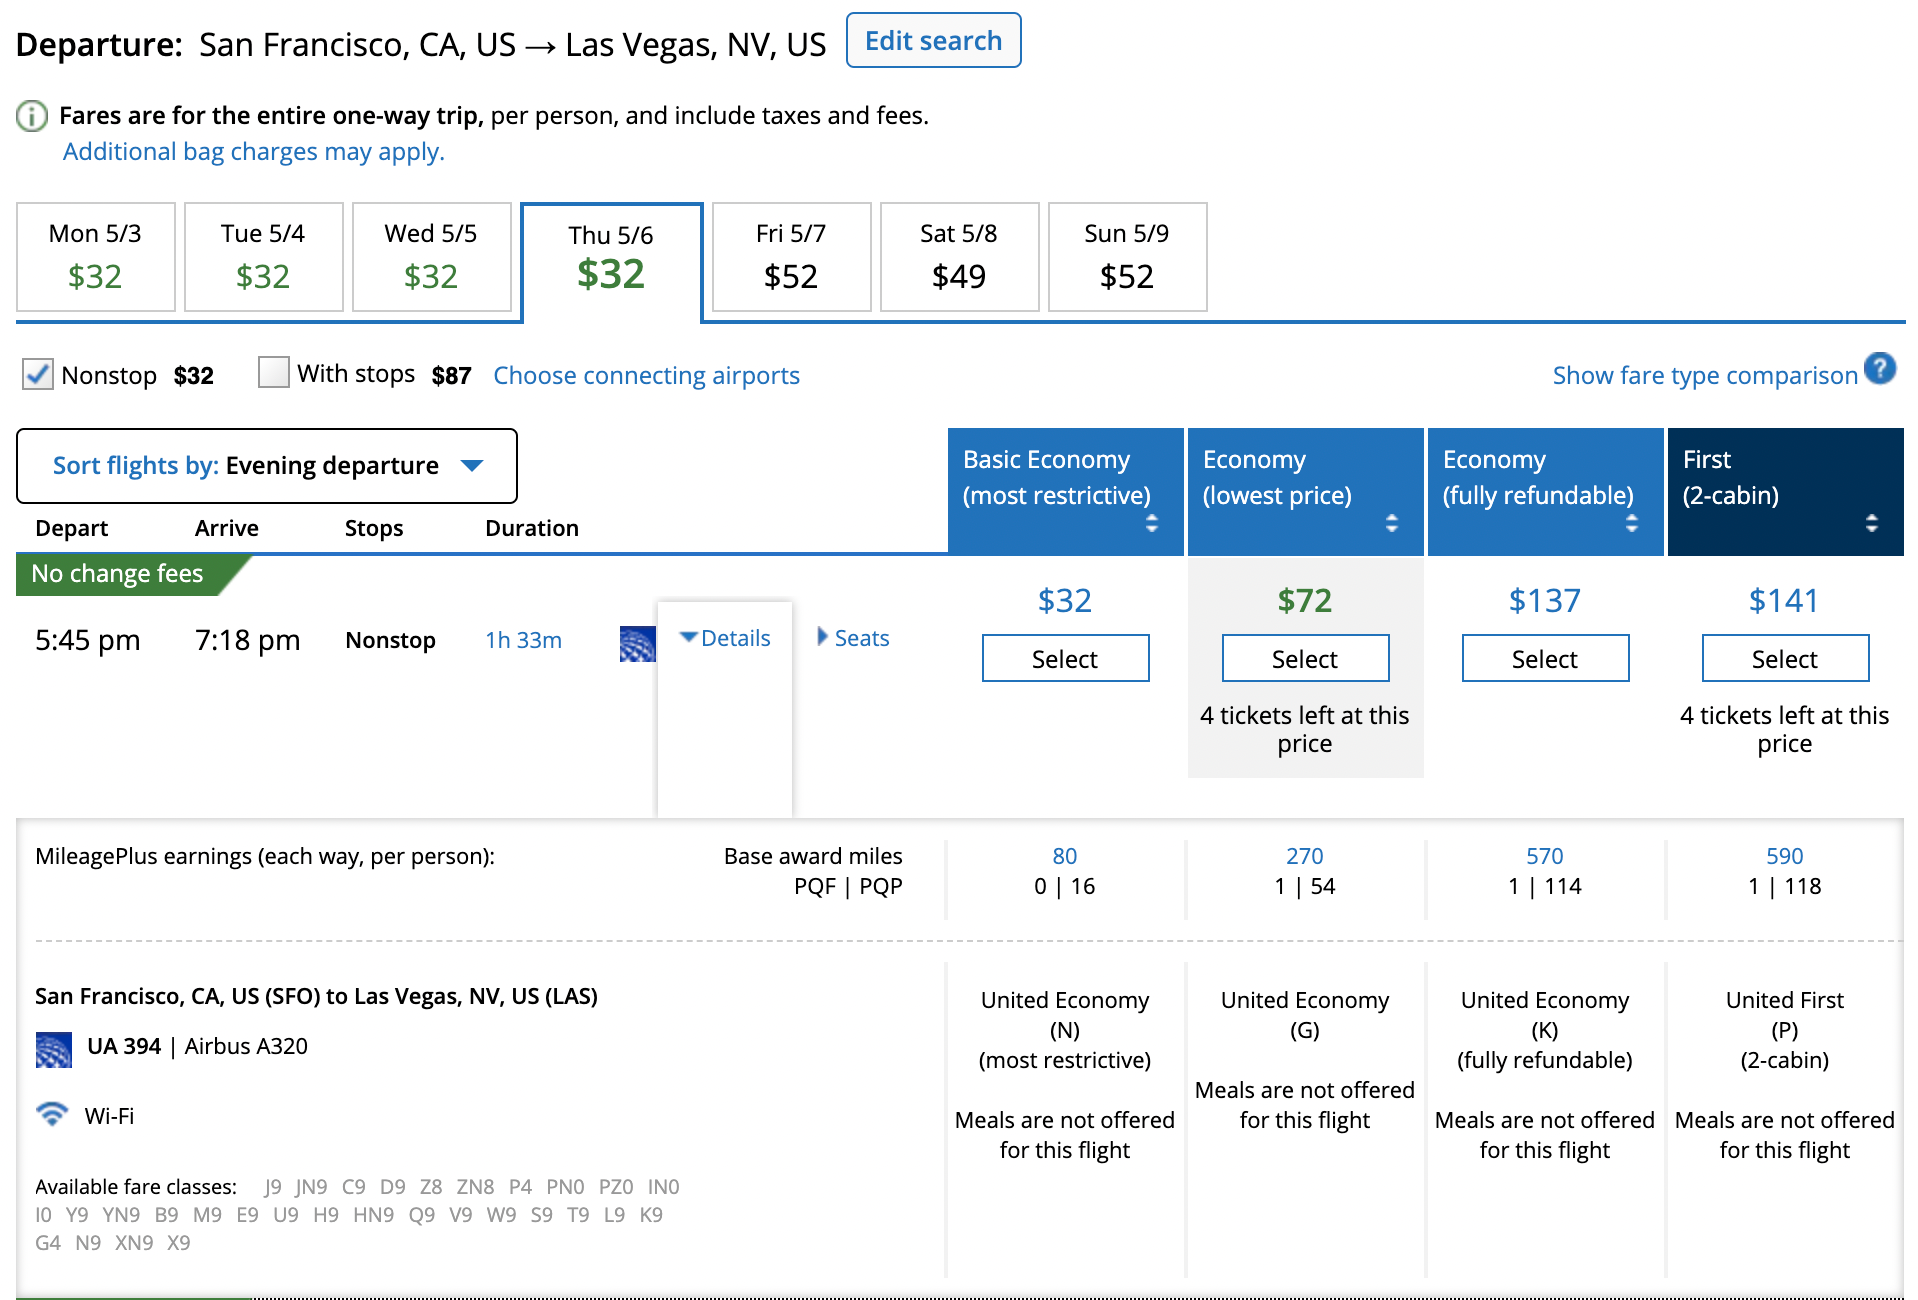Click the $72 Economy price
Viewport: 1918px width, 1300px height.
point(1305,601)
